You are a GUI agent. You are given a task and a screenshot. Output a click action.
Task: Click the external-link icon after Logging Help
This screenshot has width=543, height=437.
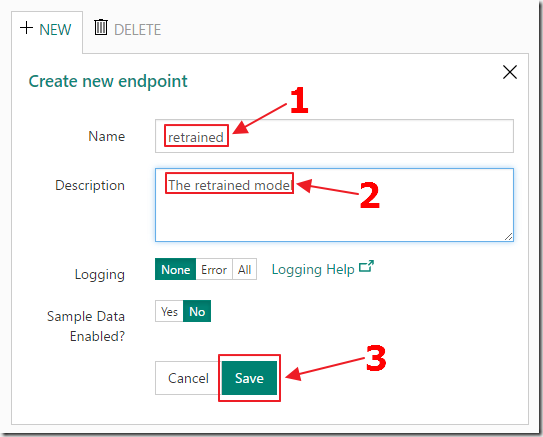(366, 266)
